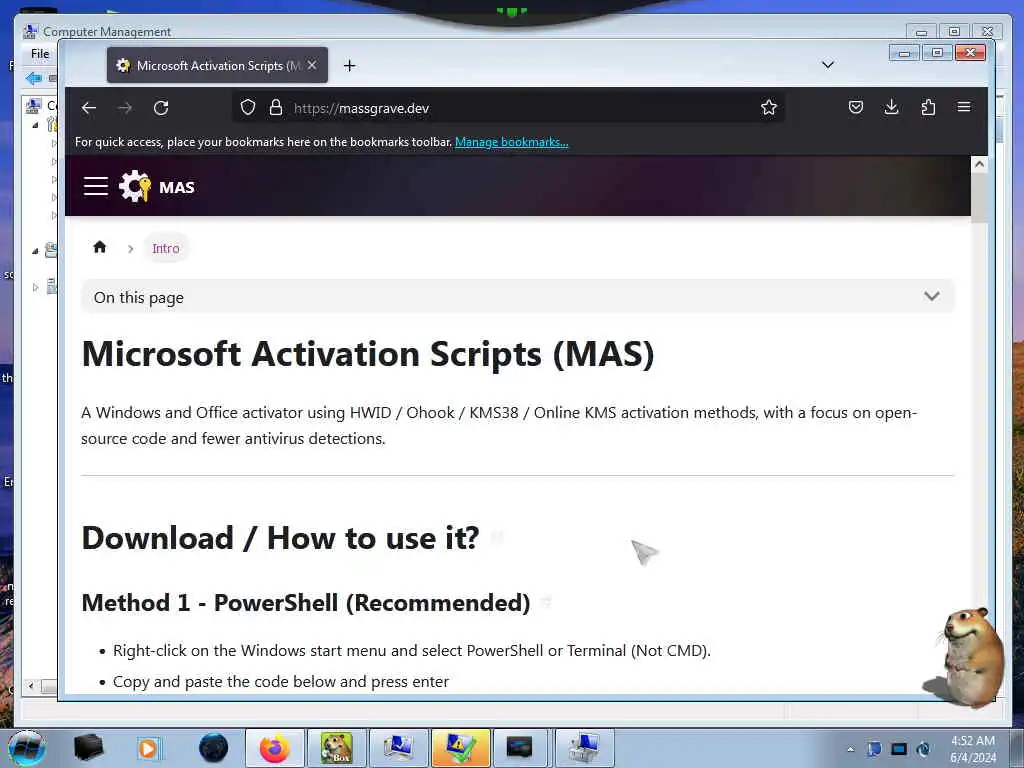This screenshot has width=1024, height=768.
Task: Open a new browser tab
Action: [x=349, y=65]
